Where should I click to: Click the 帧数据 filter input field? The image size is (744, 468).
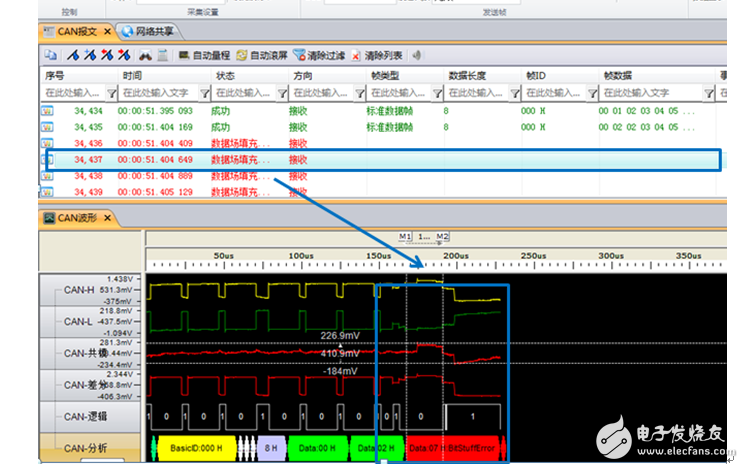coord(652,93)
